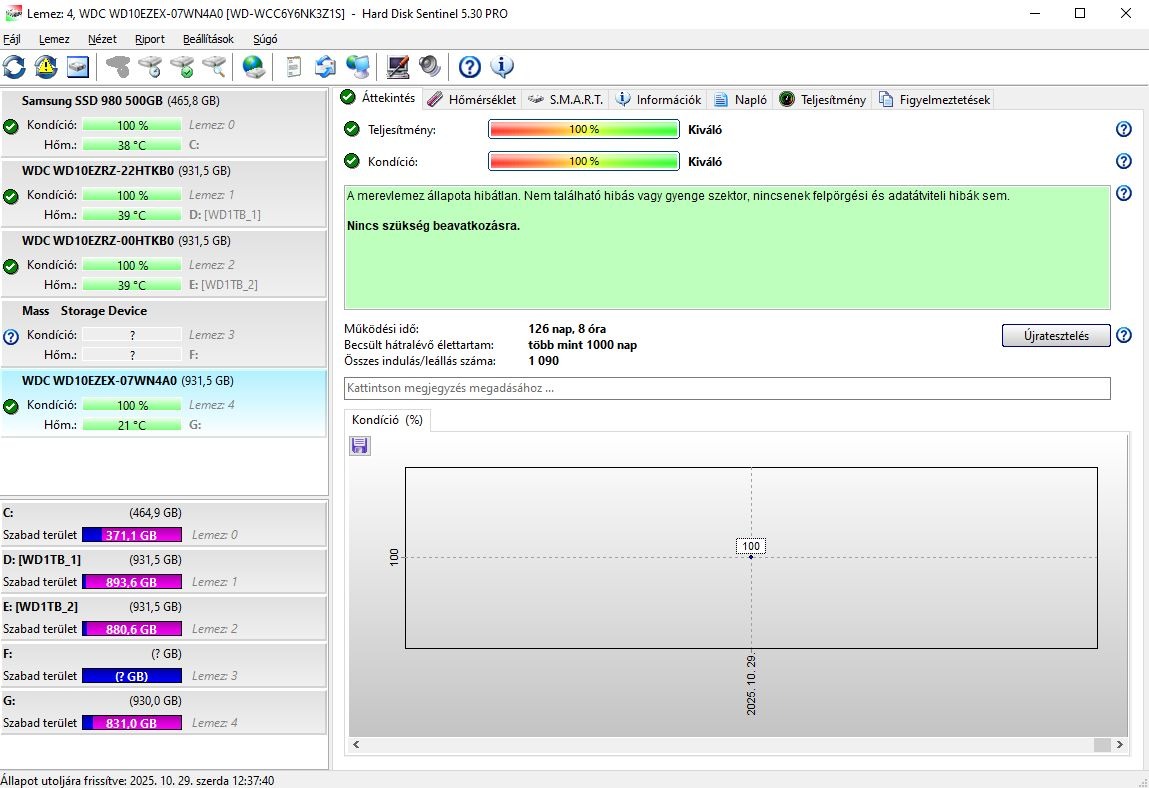This screenshot has width=1149, height=788.
Task: Click help icon beside Kondíció bar
Action: point(1123,161)
